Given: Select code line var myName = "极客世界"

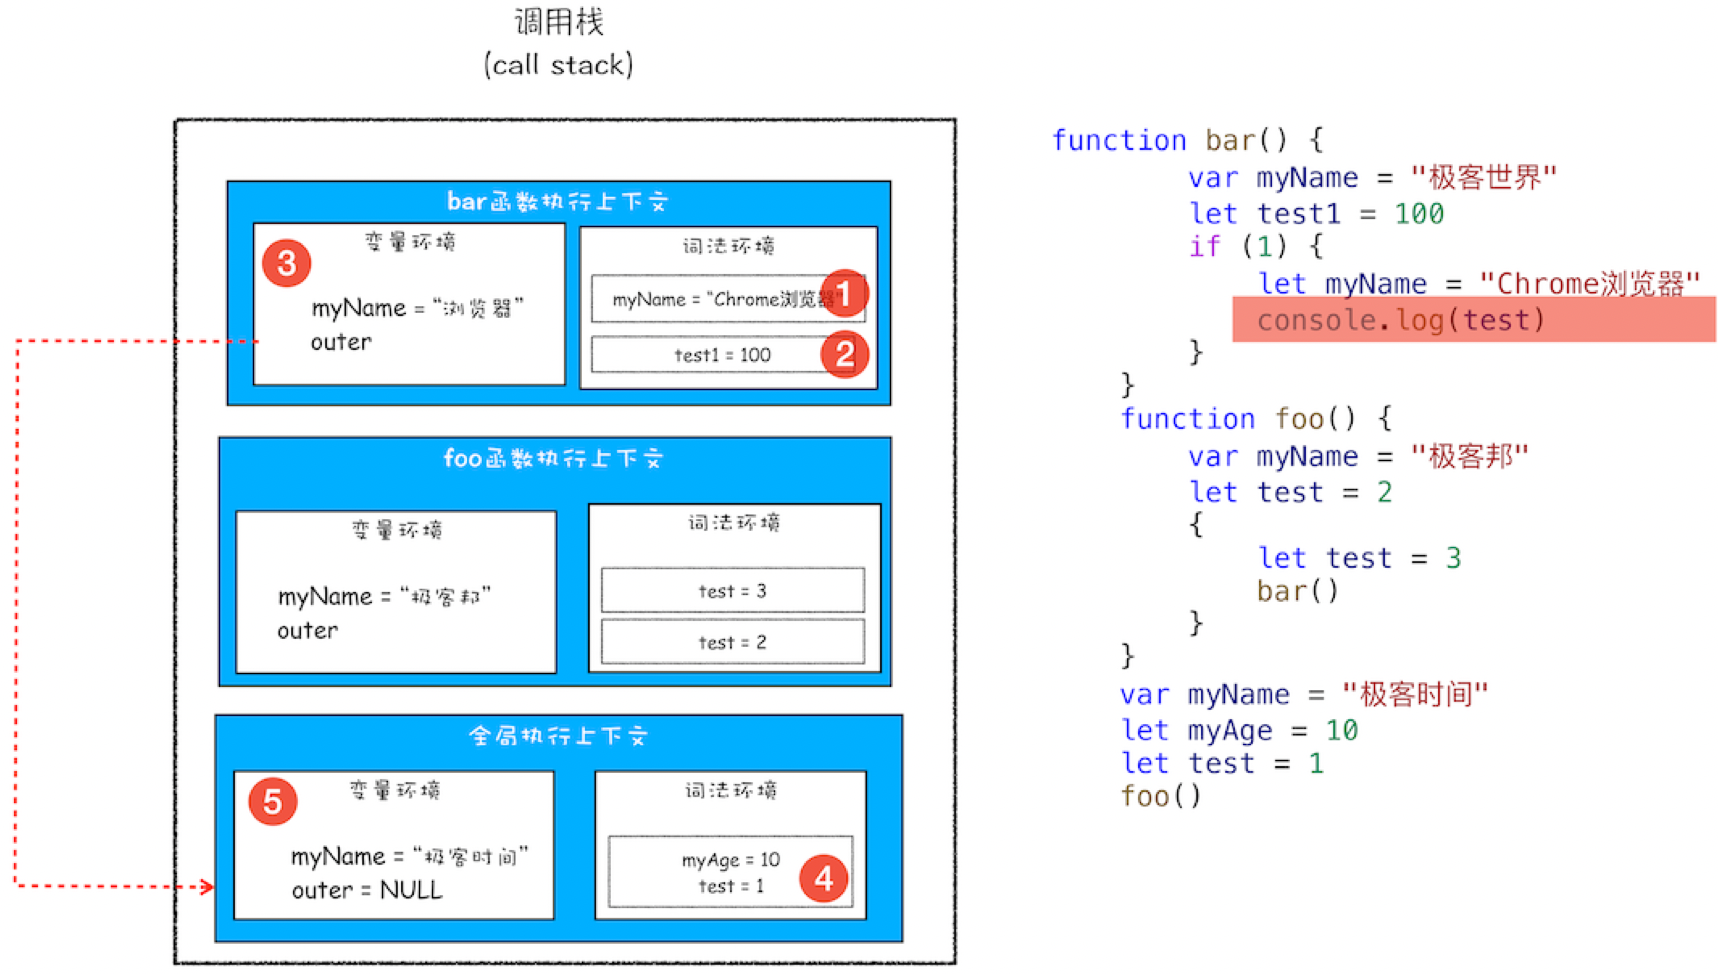Looking at the screenshot, I should point(1372,177).
